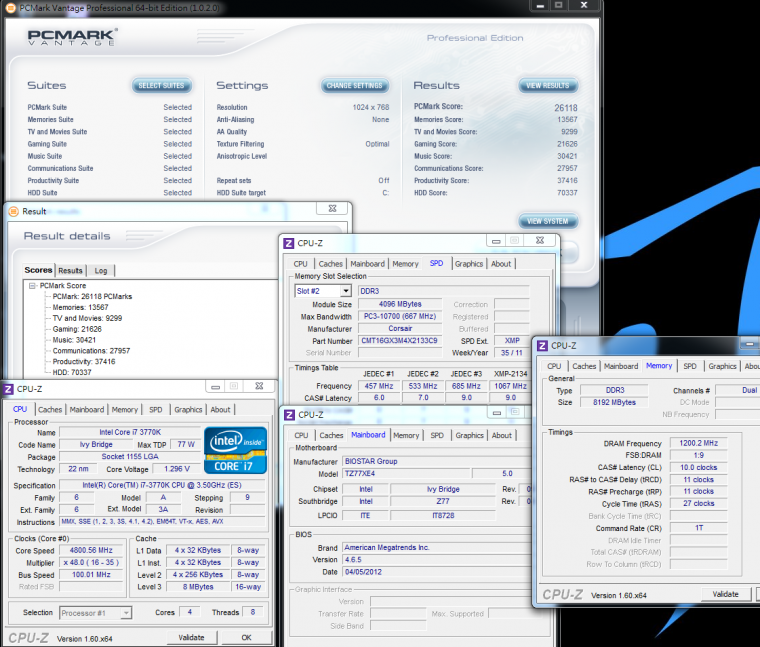Screen dimensions: 760x647
Task: Click the PCMark Vantage title bar icon
Action: [x=9, y=7]
